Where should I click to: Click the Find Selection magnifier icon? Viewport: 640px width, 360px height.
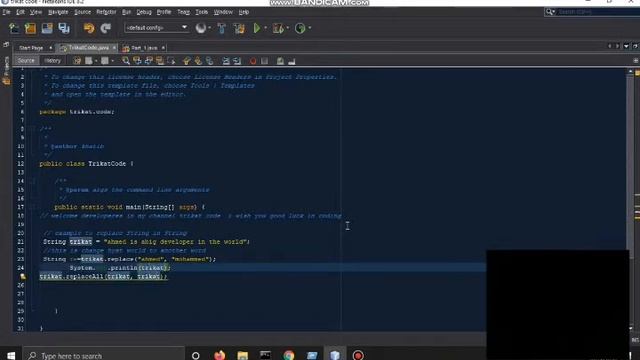[x=126, y=61]
